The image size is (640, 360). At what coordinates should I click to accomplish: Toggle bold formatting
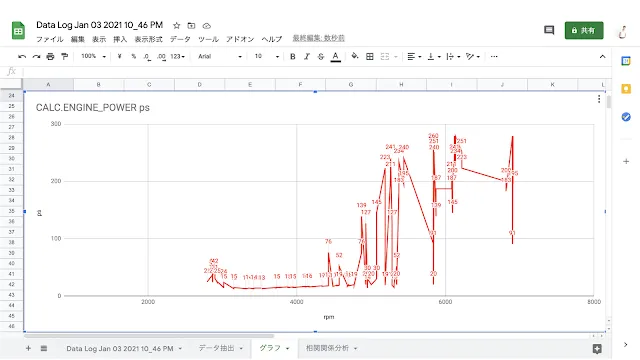point(293,56)
